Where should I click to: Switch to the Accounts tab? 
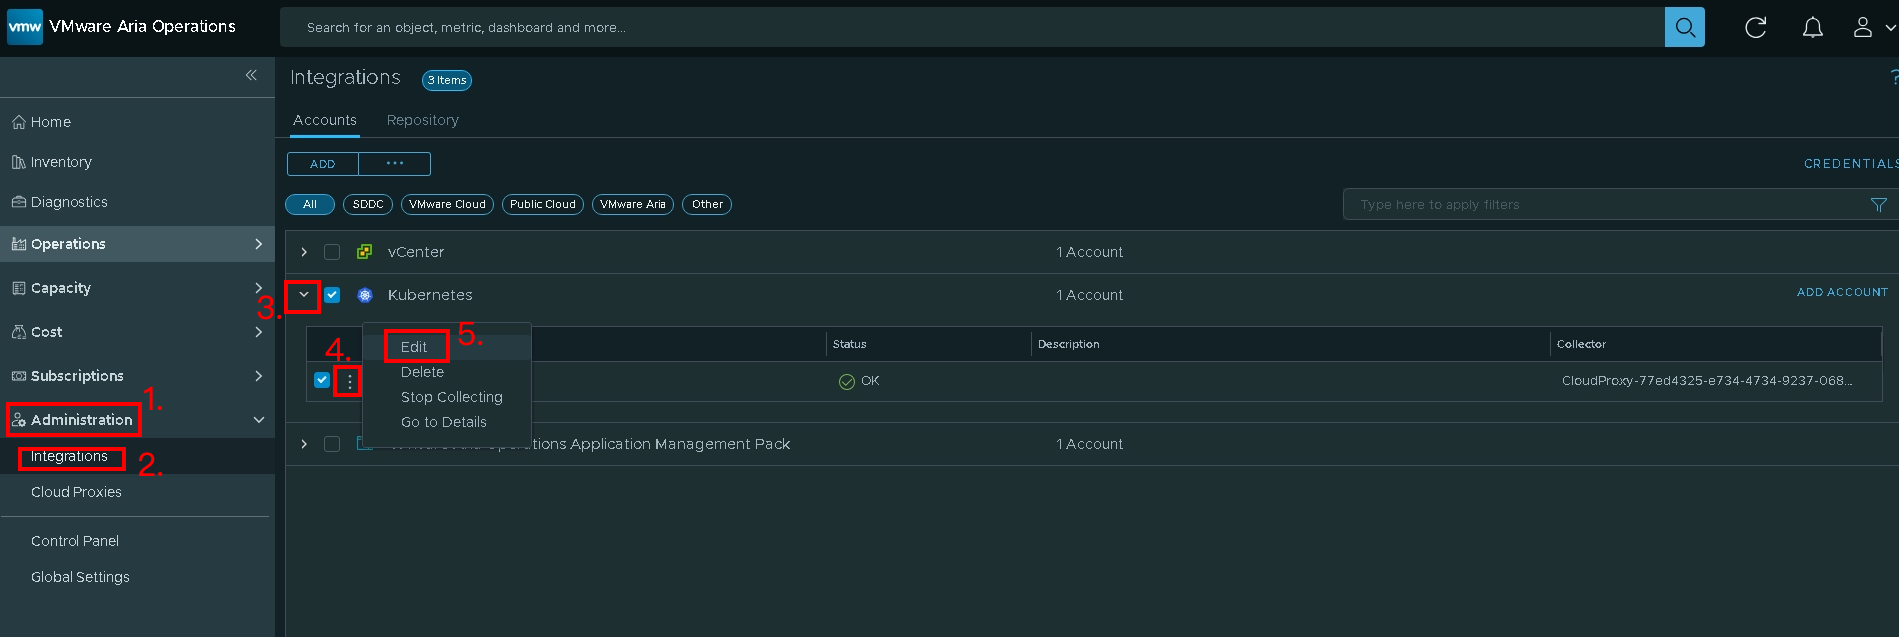[325, 120]
